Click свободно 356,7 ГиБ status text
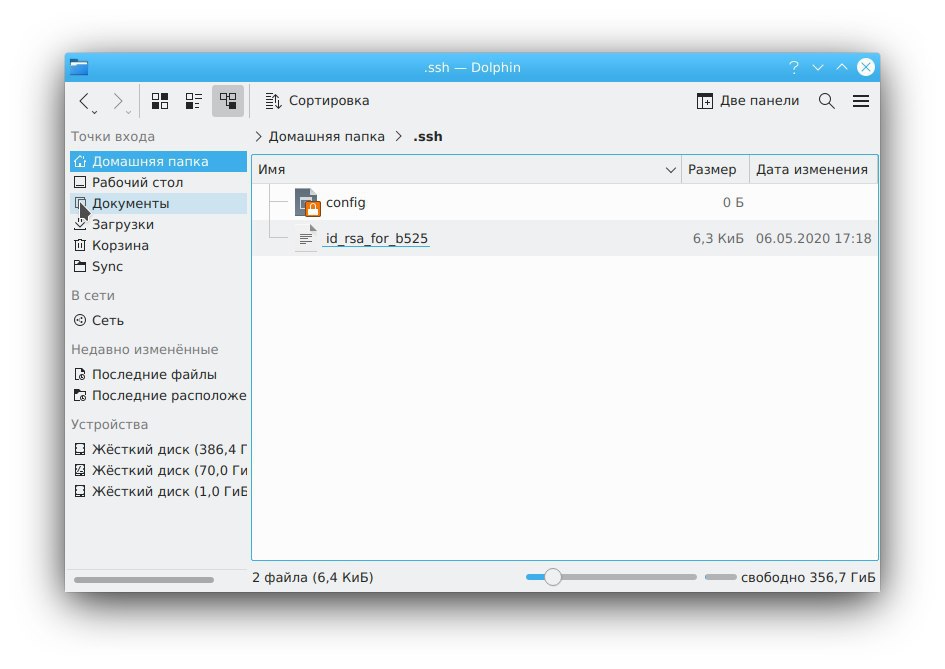This screenshot has width=945, height=669. coord(808,577)
